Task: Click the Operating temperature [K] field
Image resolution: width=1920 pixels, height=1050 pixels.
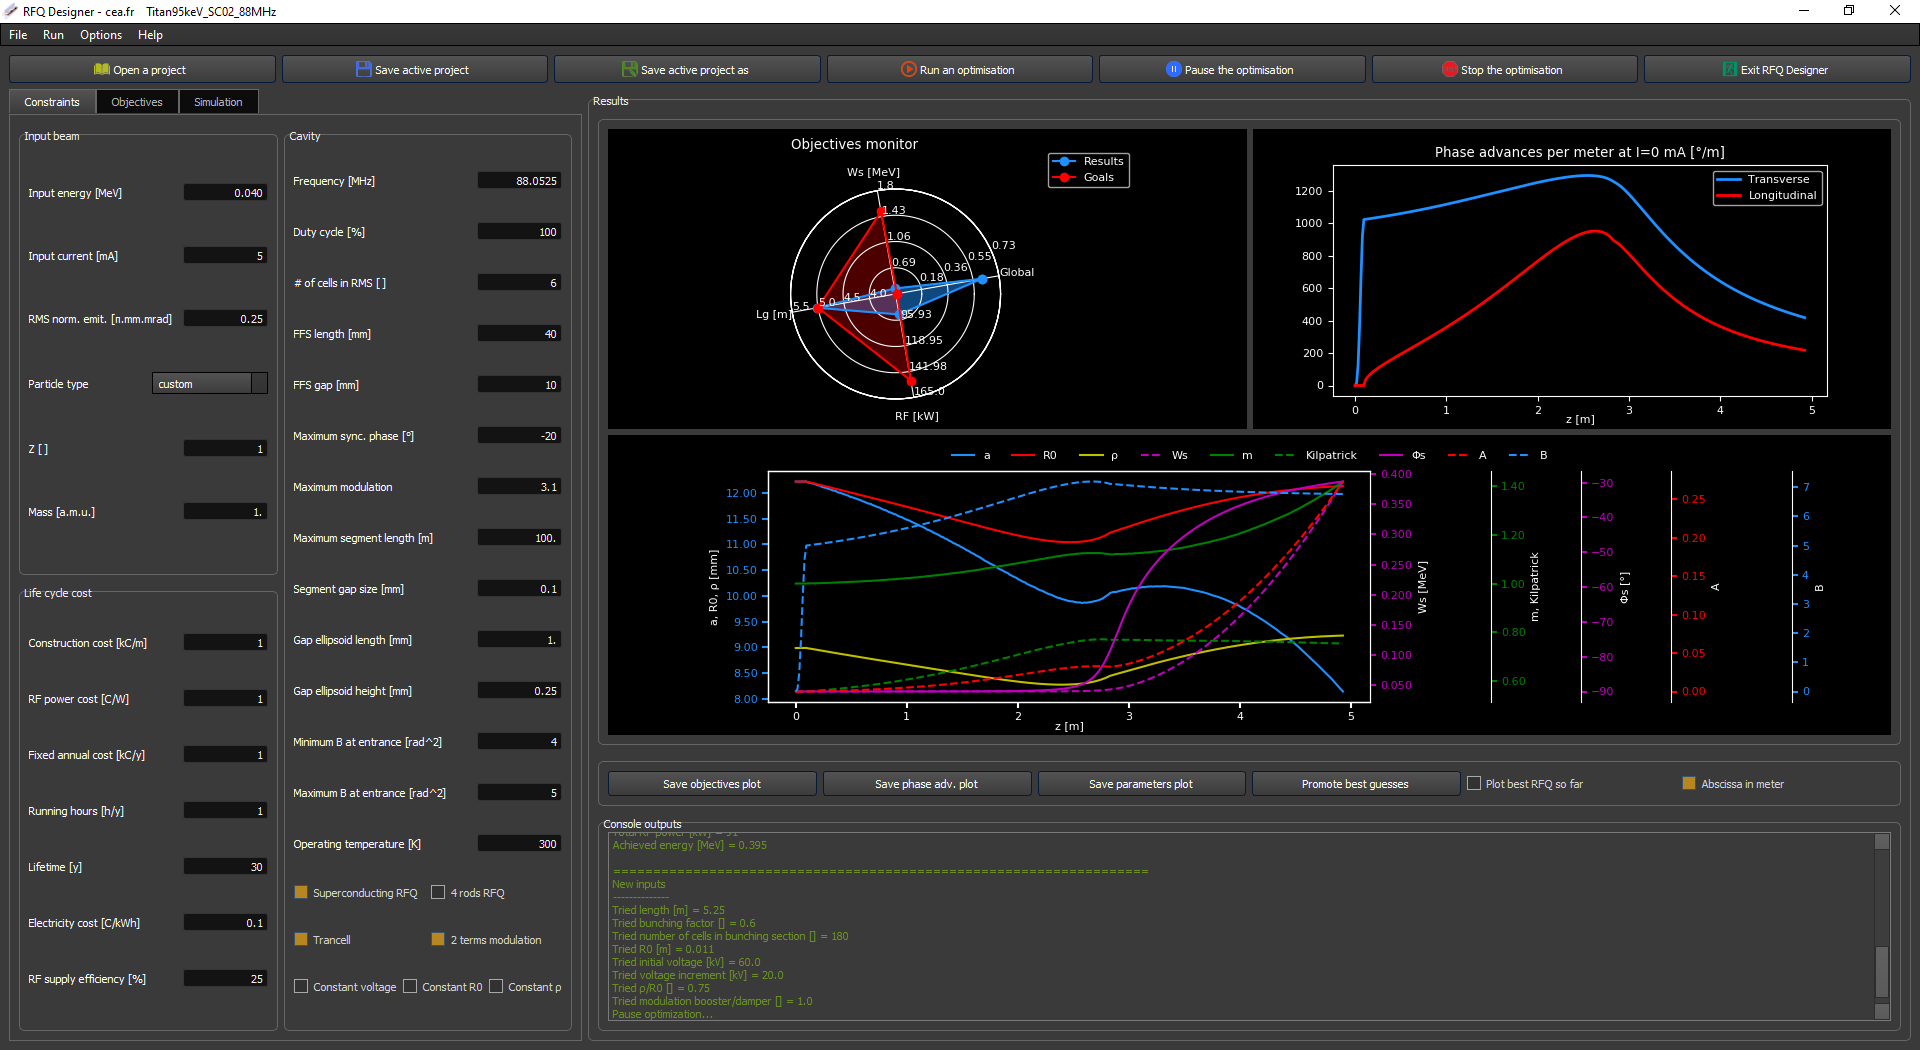Action: tap(519, 844)
